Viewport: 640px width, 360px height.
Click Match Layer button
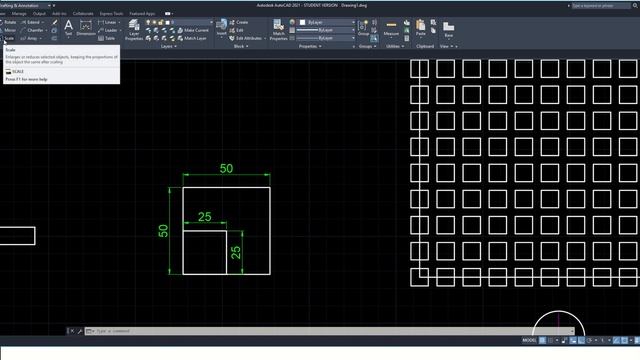(x=192, y=38)
